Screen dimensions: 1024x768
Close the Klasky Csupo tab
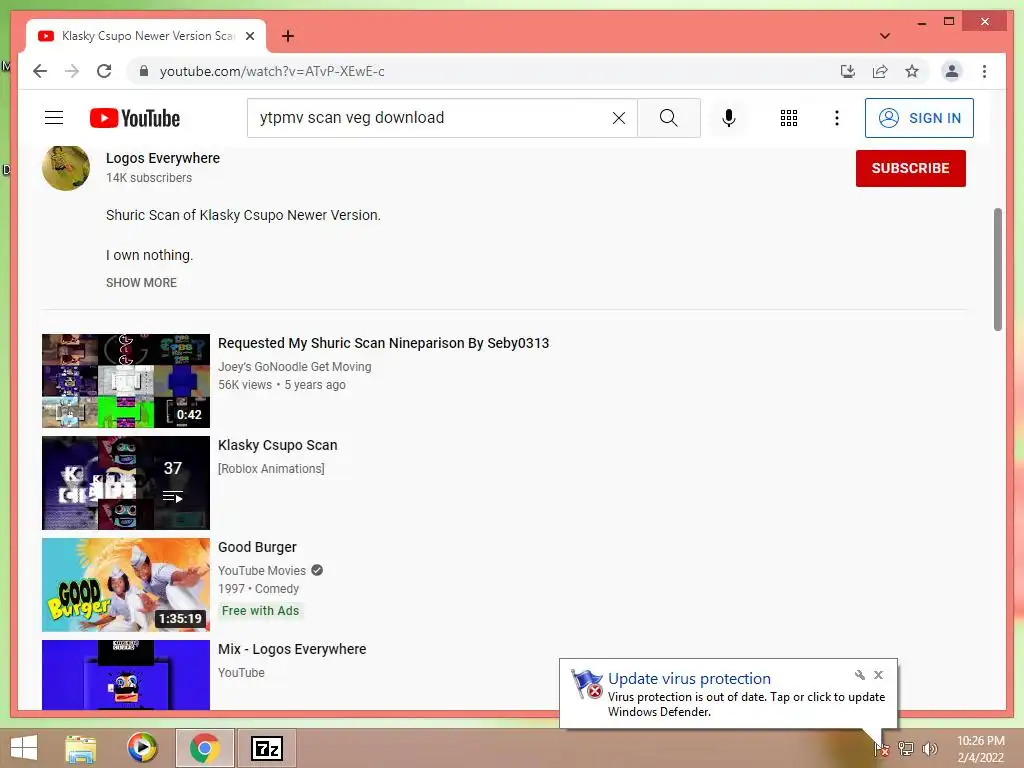[x=249, y=36]
